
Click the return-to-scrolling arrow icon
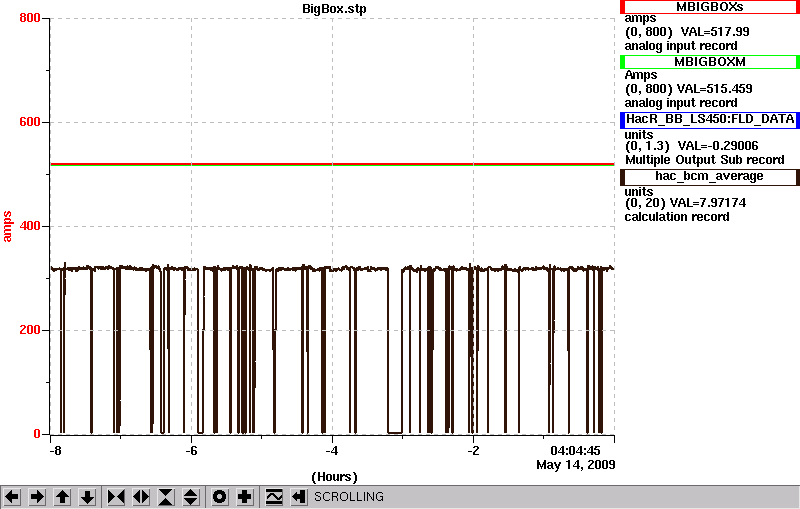point(299,497)
